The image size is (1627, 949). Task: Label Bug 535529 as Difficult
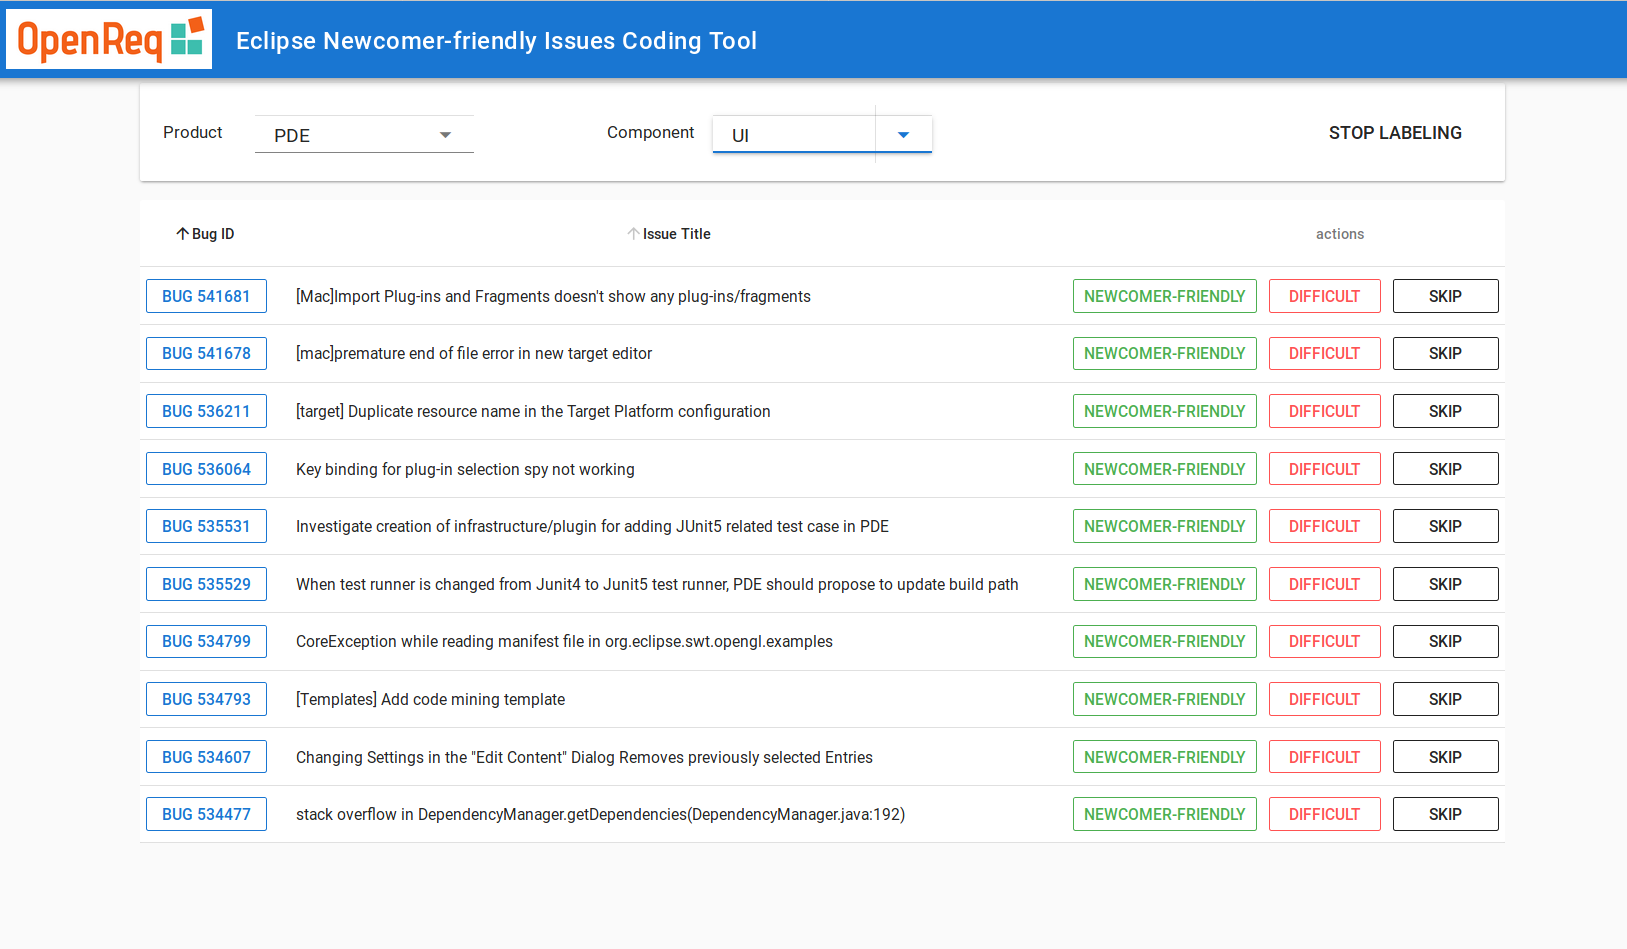[x=1324, y=584]
